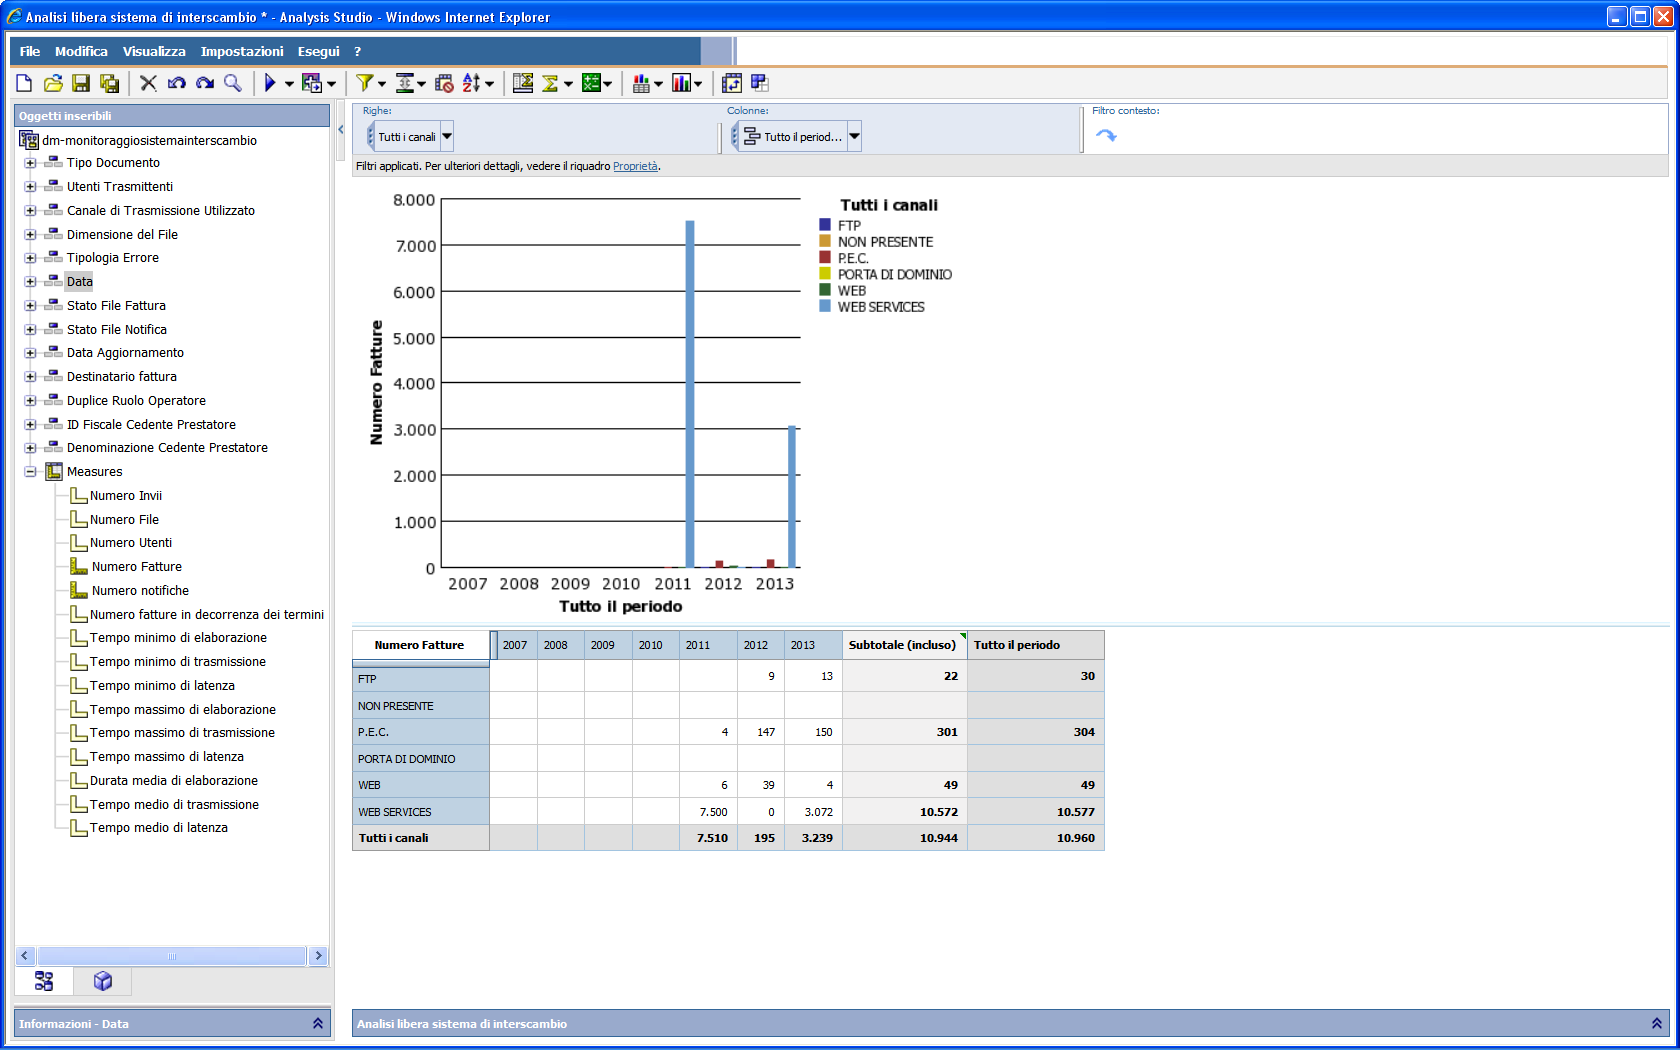The height and width of the screenshot is (1050, 1680).
Task: Click the Subtotale (incluso) column header
Action: click(x=904, y=645)
